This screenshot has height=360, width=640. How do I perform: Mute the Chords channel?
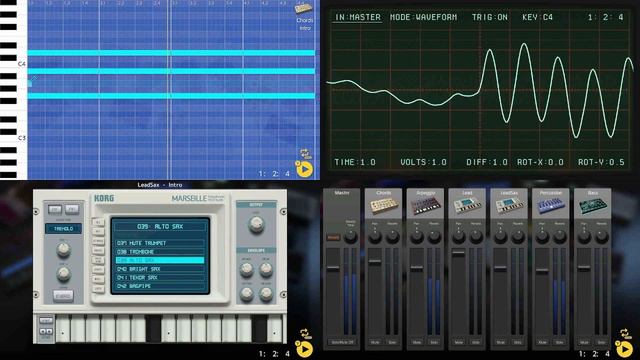coord(375,342)
